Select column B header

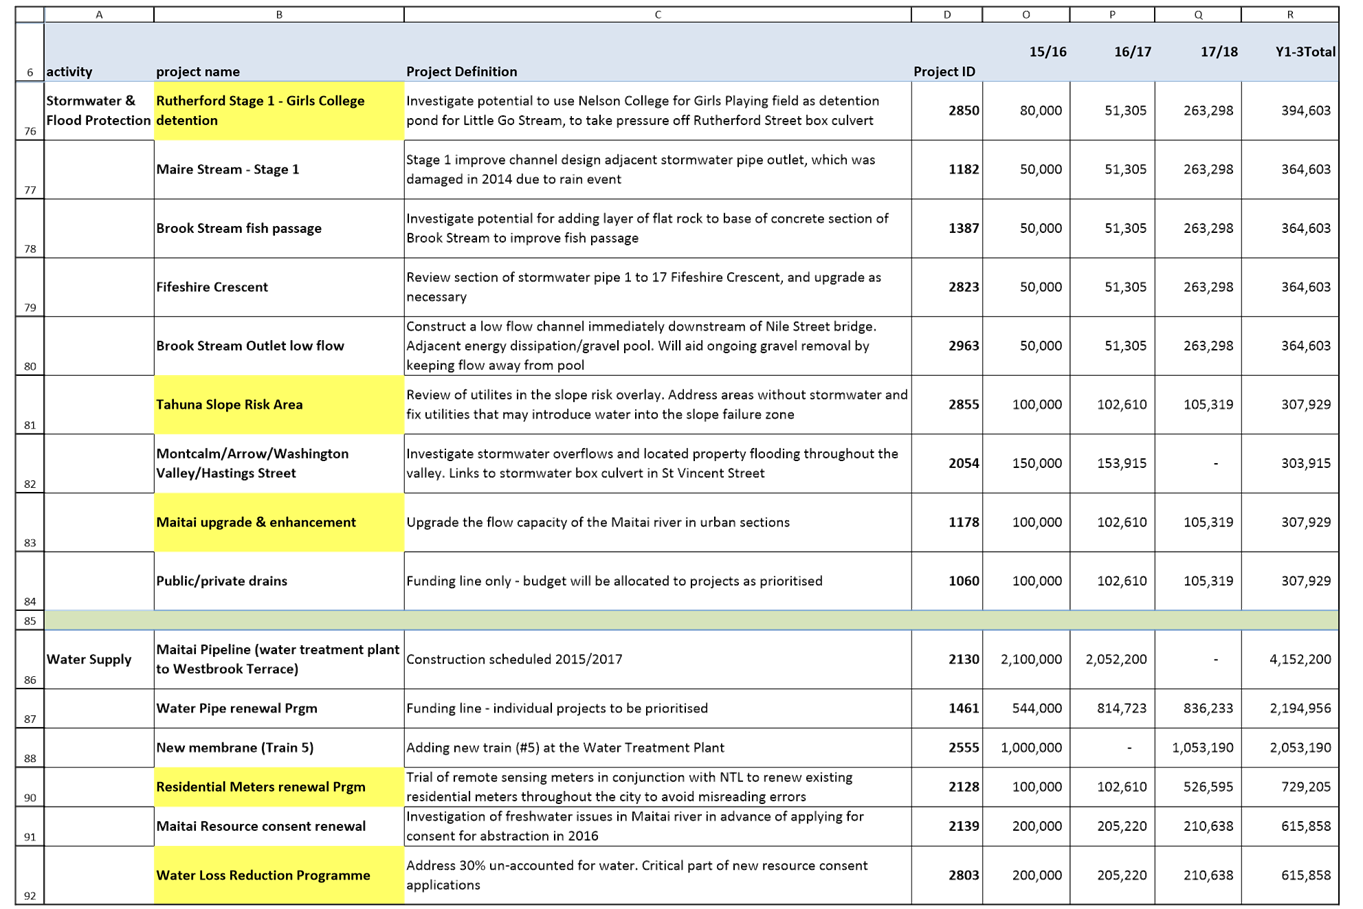pos(279,14)
